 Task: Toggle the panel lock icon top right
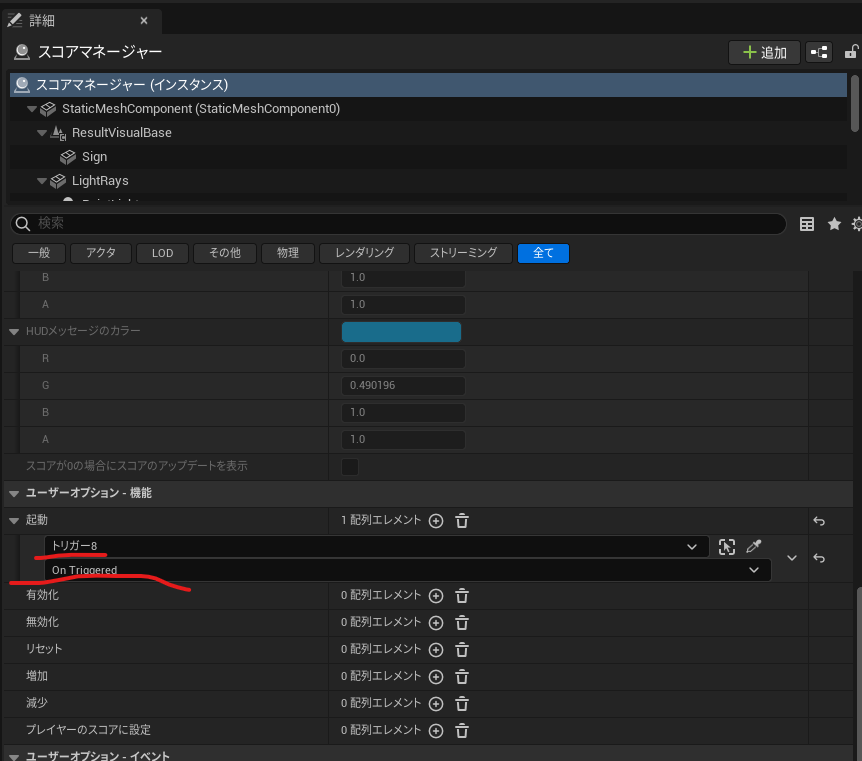(852, 52)
